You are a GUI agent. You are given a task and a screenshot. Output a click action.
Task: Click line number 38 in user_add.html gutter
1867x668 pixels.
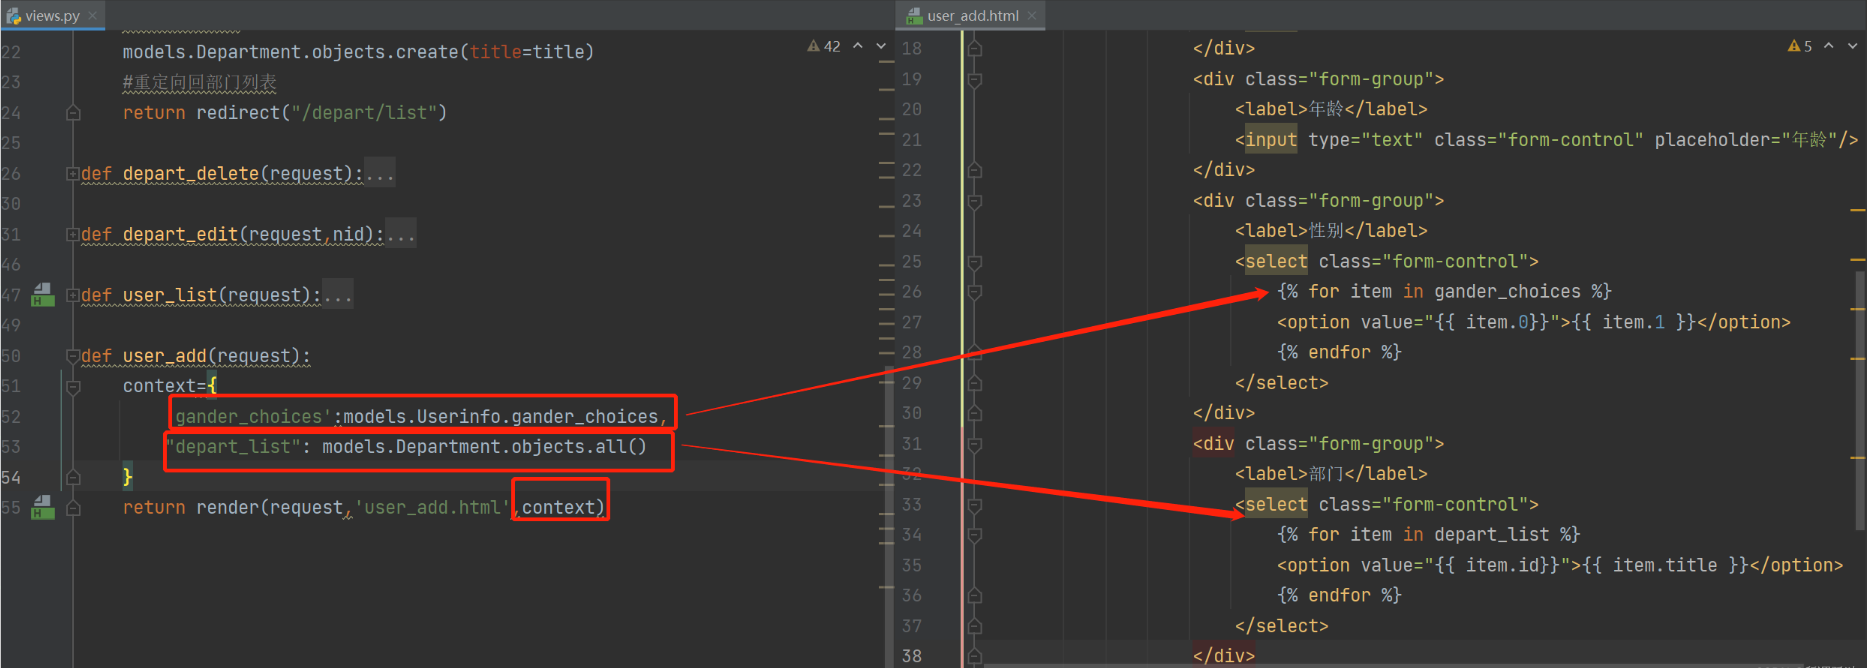tap(912, 656)
